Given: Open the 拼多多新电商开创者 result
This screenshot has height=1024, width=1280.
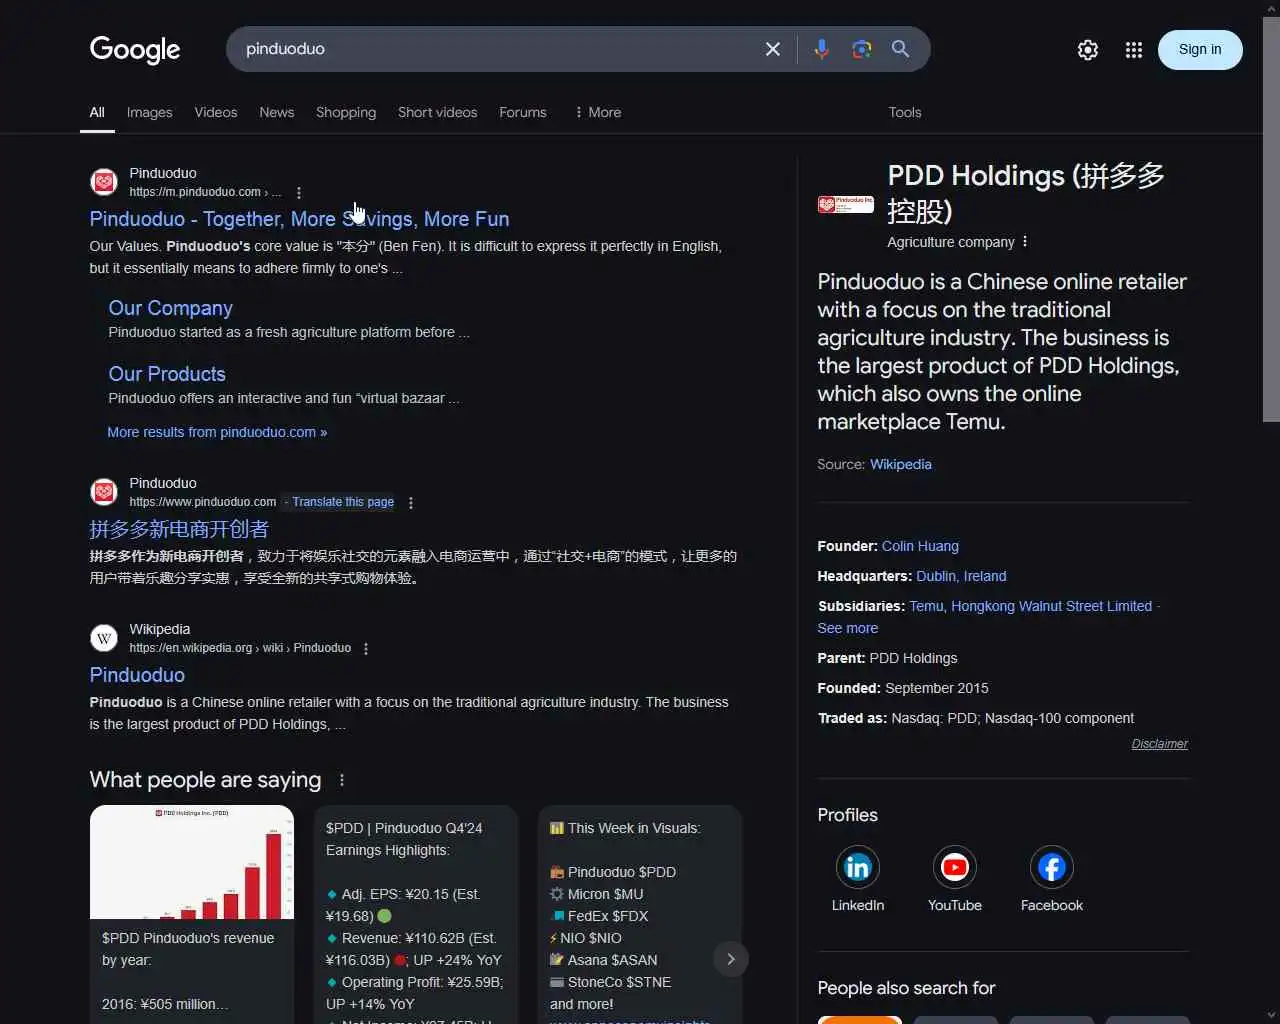Looking at the screenshot, I should (x=179, y=529).
